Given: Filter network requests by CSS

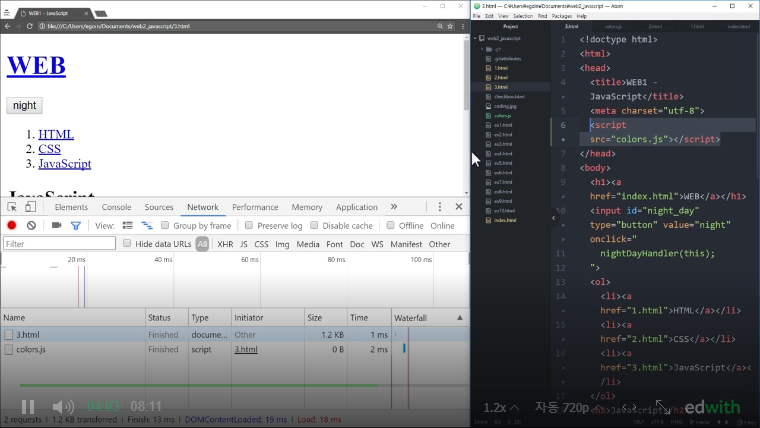Looking at the screenshot, I should (261, 244).
